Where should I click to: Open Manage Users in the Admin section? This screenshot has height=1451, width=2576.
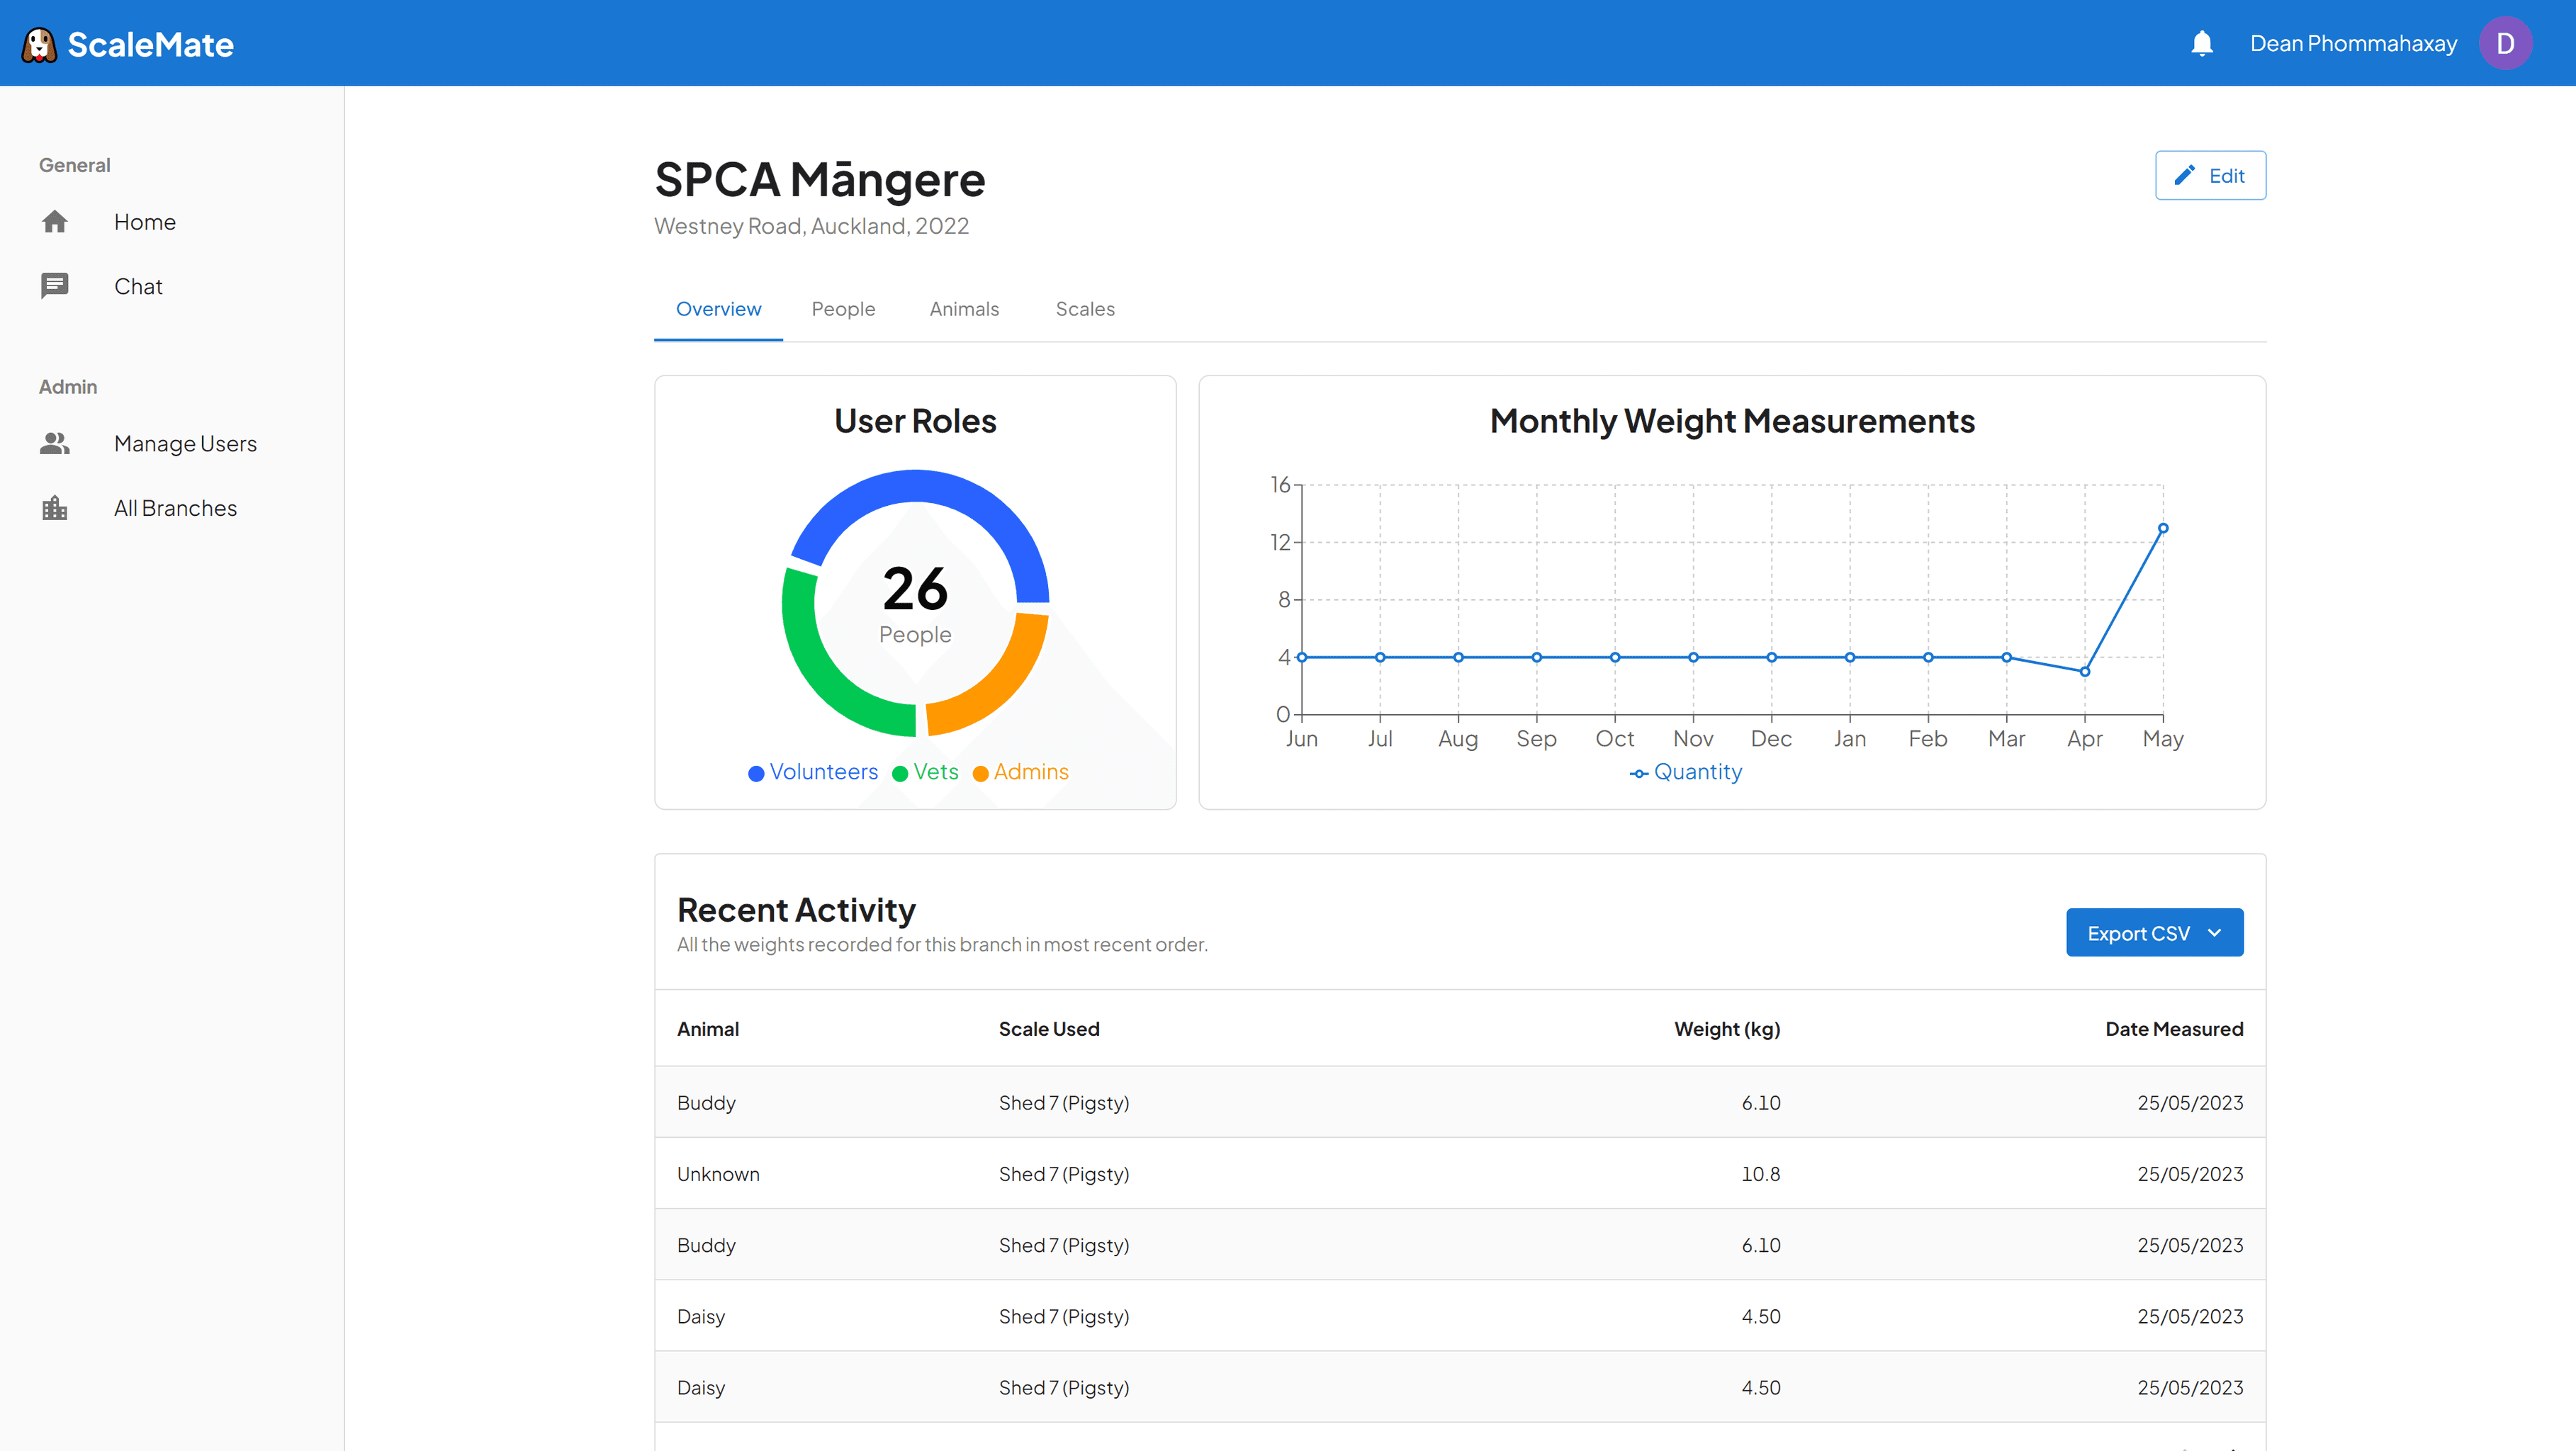pos(186,443)
